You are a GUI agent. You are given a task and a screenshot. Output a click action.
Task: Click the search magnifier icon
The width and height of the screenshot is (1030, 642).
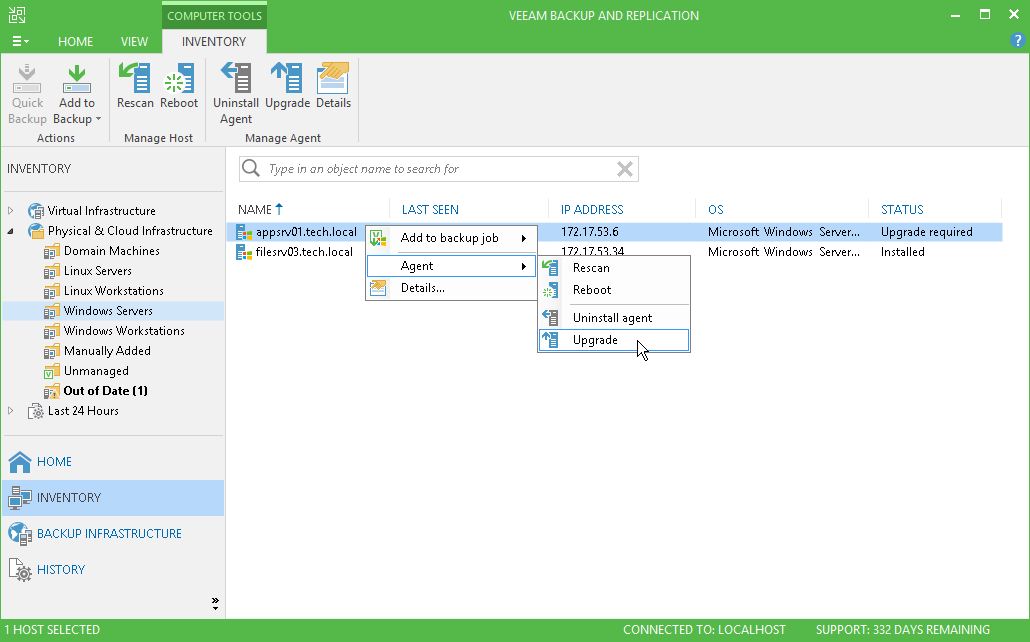point(250,168)
